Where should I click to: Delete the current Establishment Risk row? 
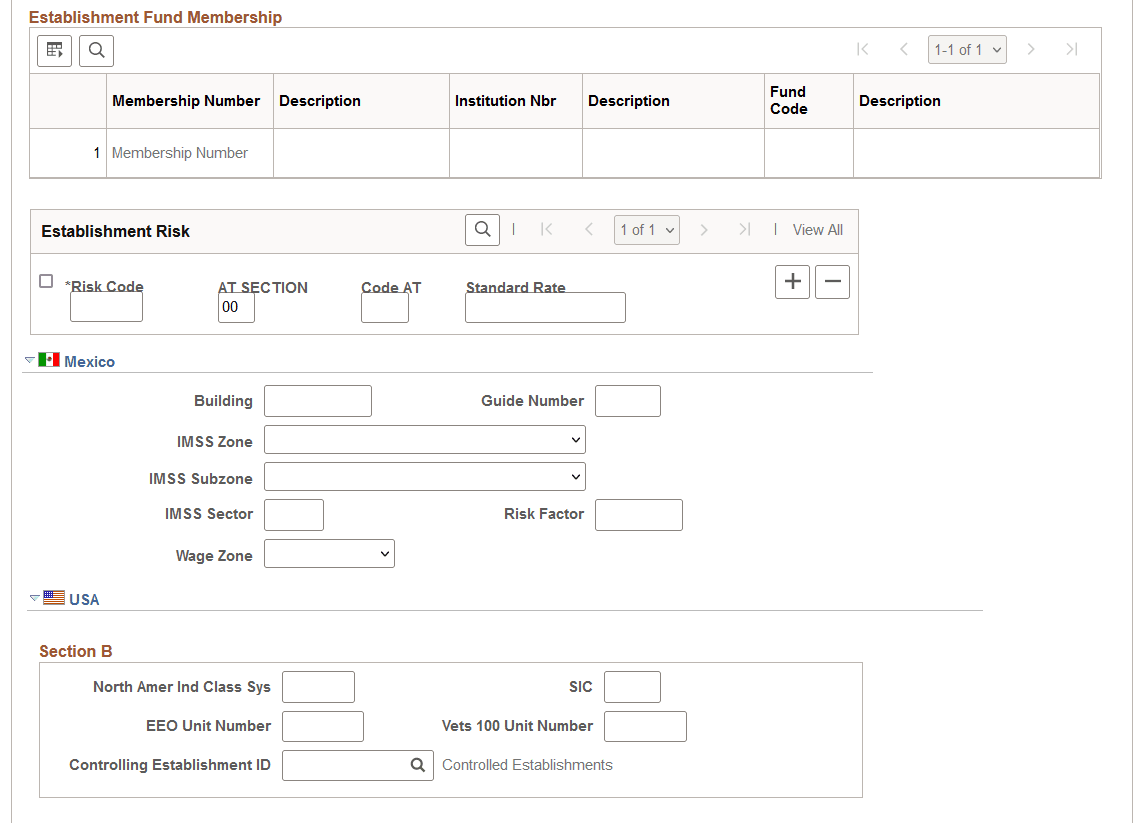click(832, 281)
